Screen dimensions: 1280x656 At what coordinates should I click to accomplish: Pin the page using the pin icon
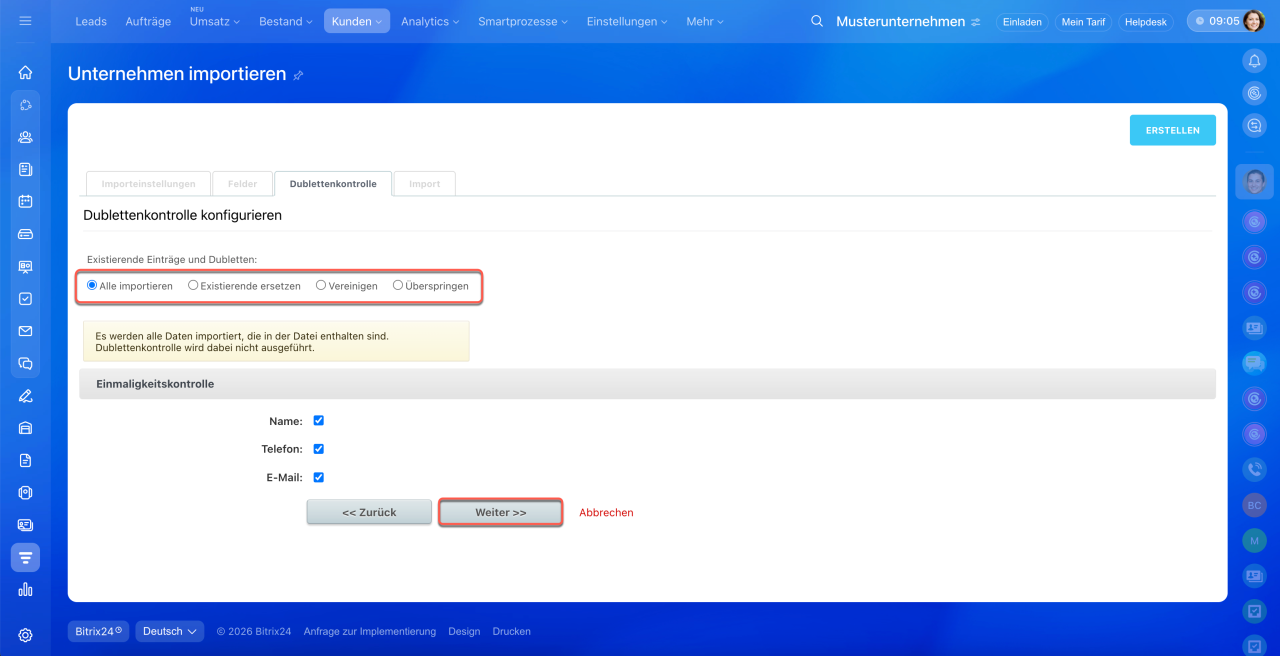[298, 76]
